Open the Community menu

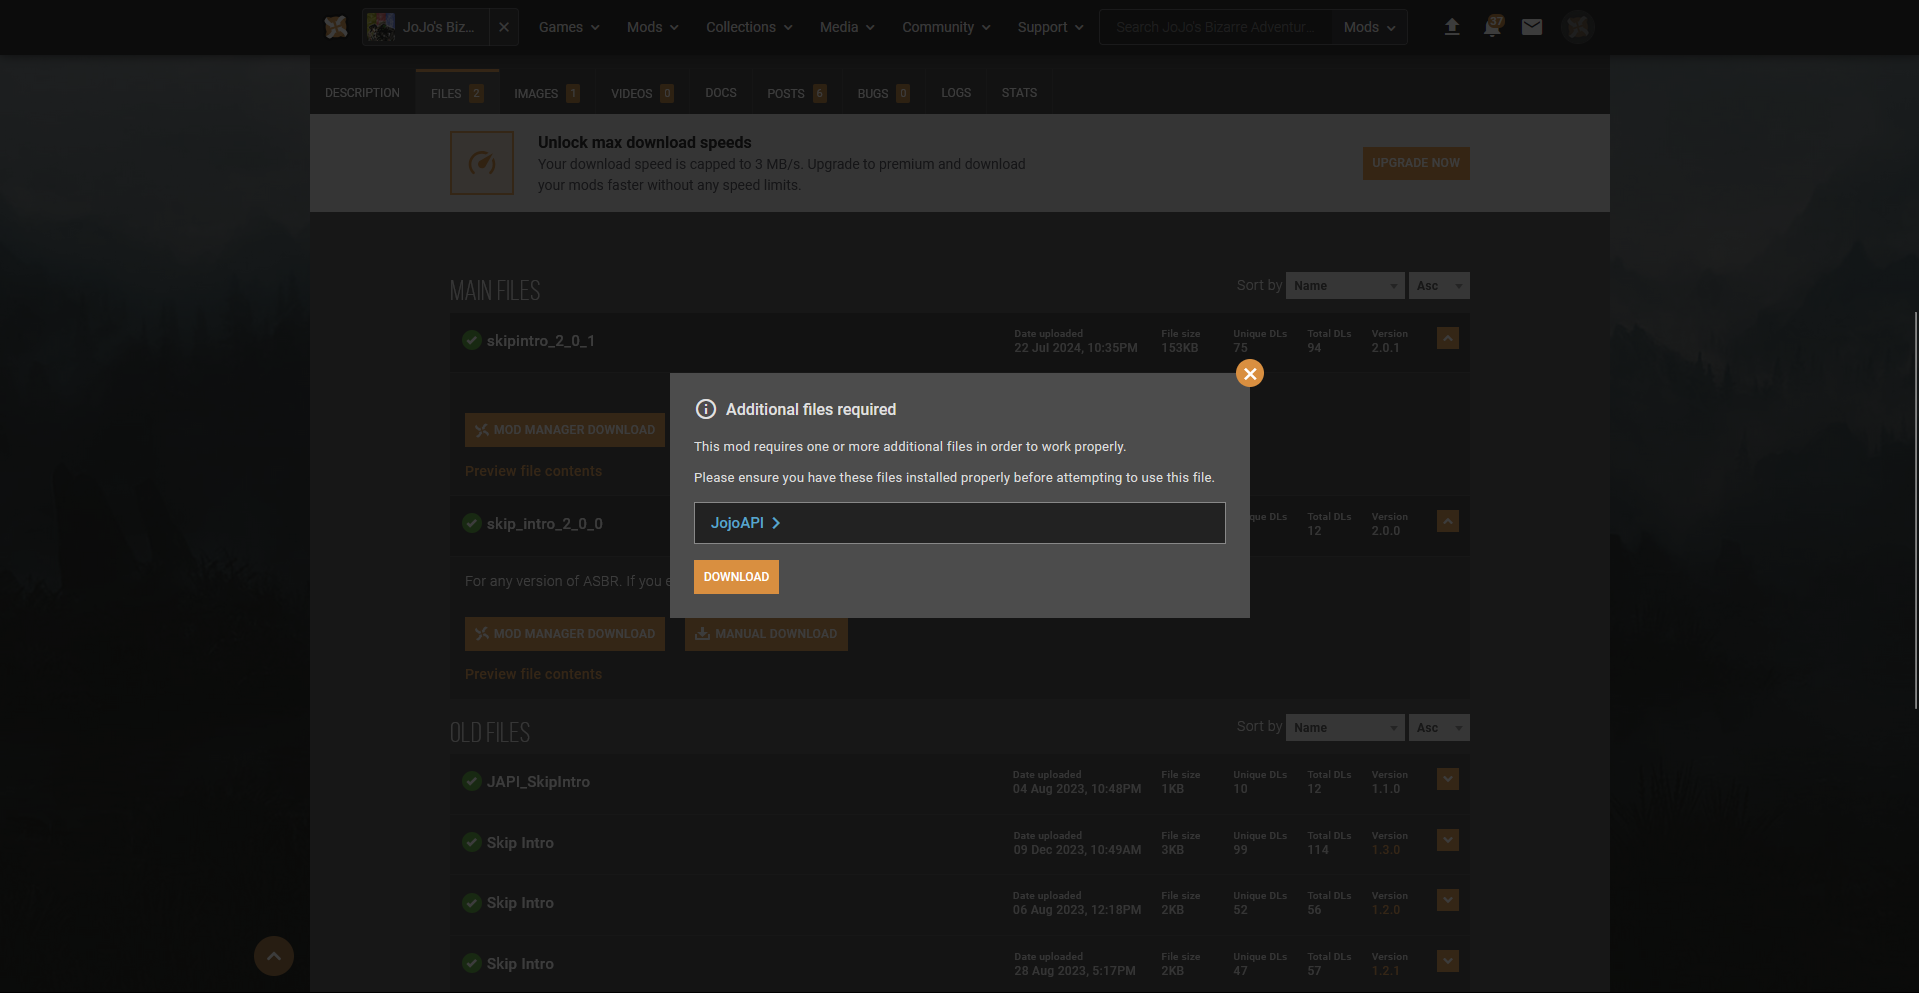pyautogui.click(x=946, y=27)
